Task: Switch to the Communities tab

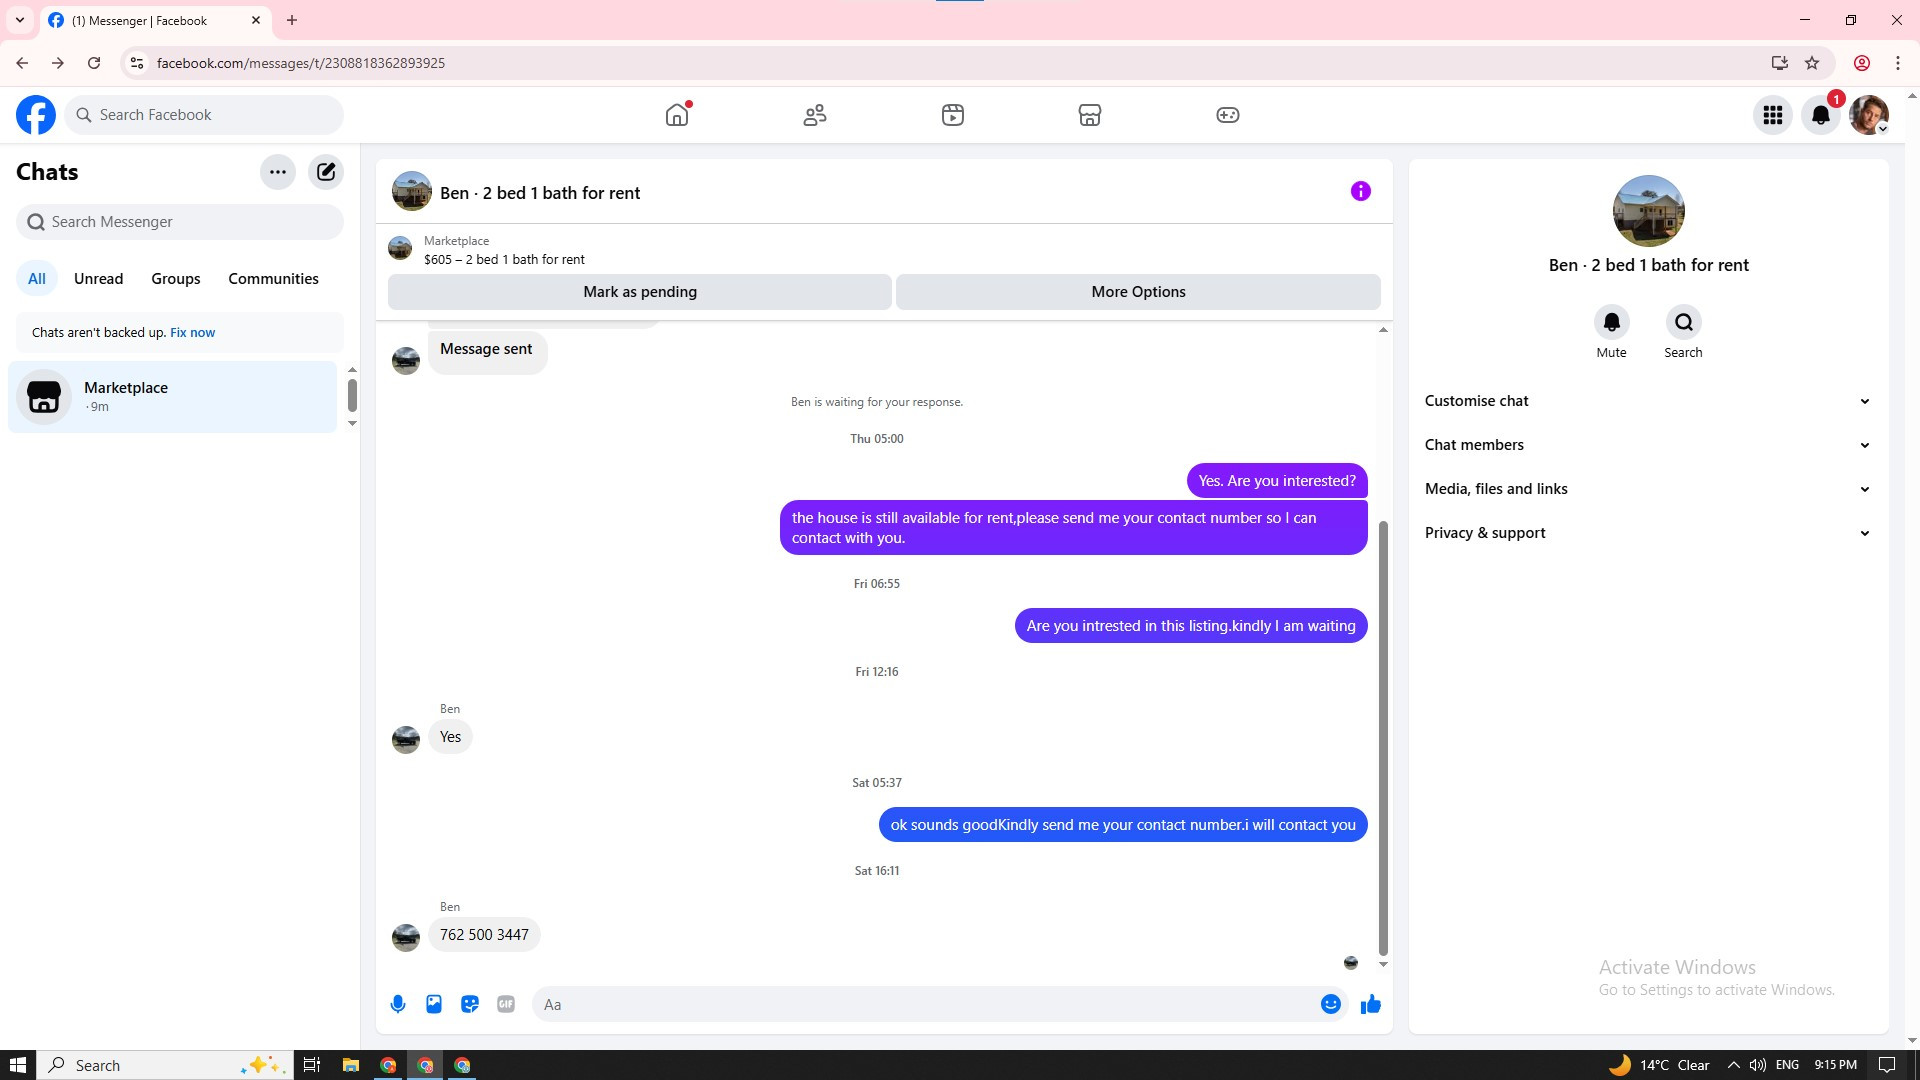Action: pyautogui.click(x=273, y=279)
